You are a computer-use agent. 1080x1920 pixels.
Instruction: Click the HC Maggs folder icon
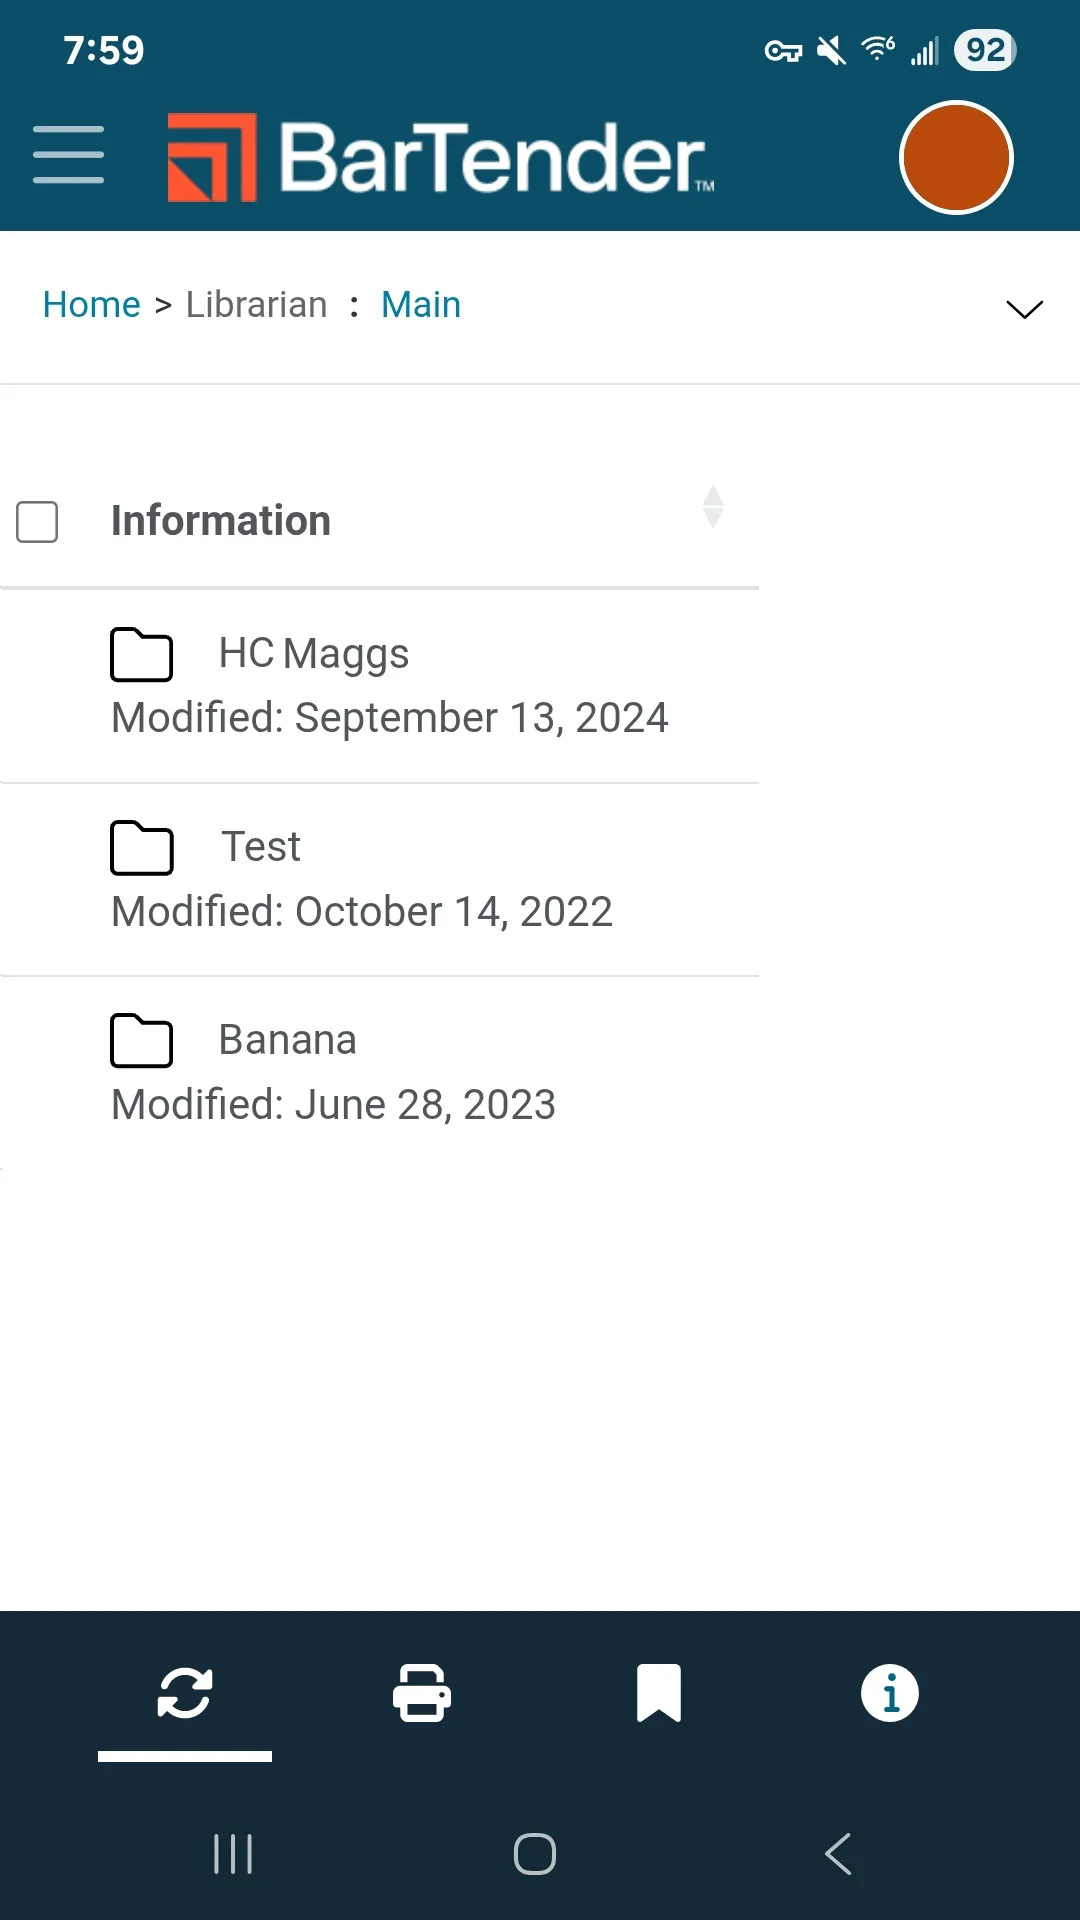pyautogui.click(x=141, y=655)
